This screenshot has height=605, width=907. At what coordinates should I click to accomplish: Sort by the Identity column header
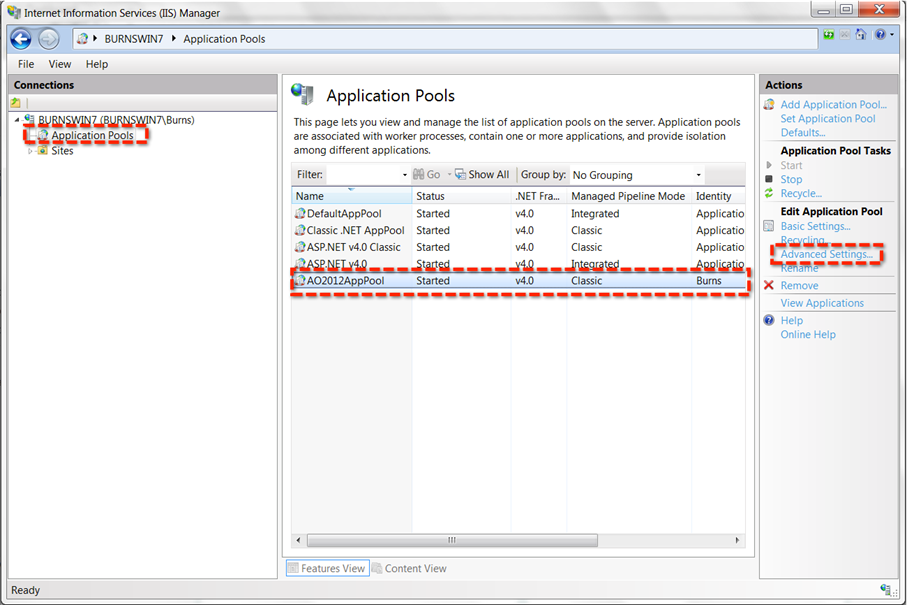click(718, 196)
